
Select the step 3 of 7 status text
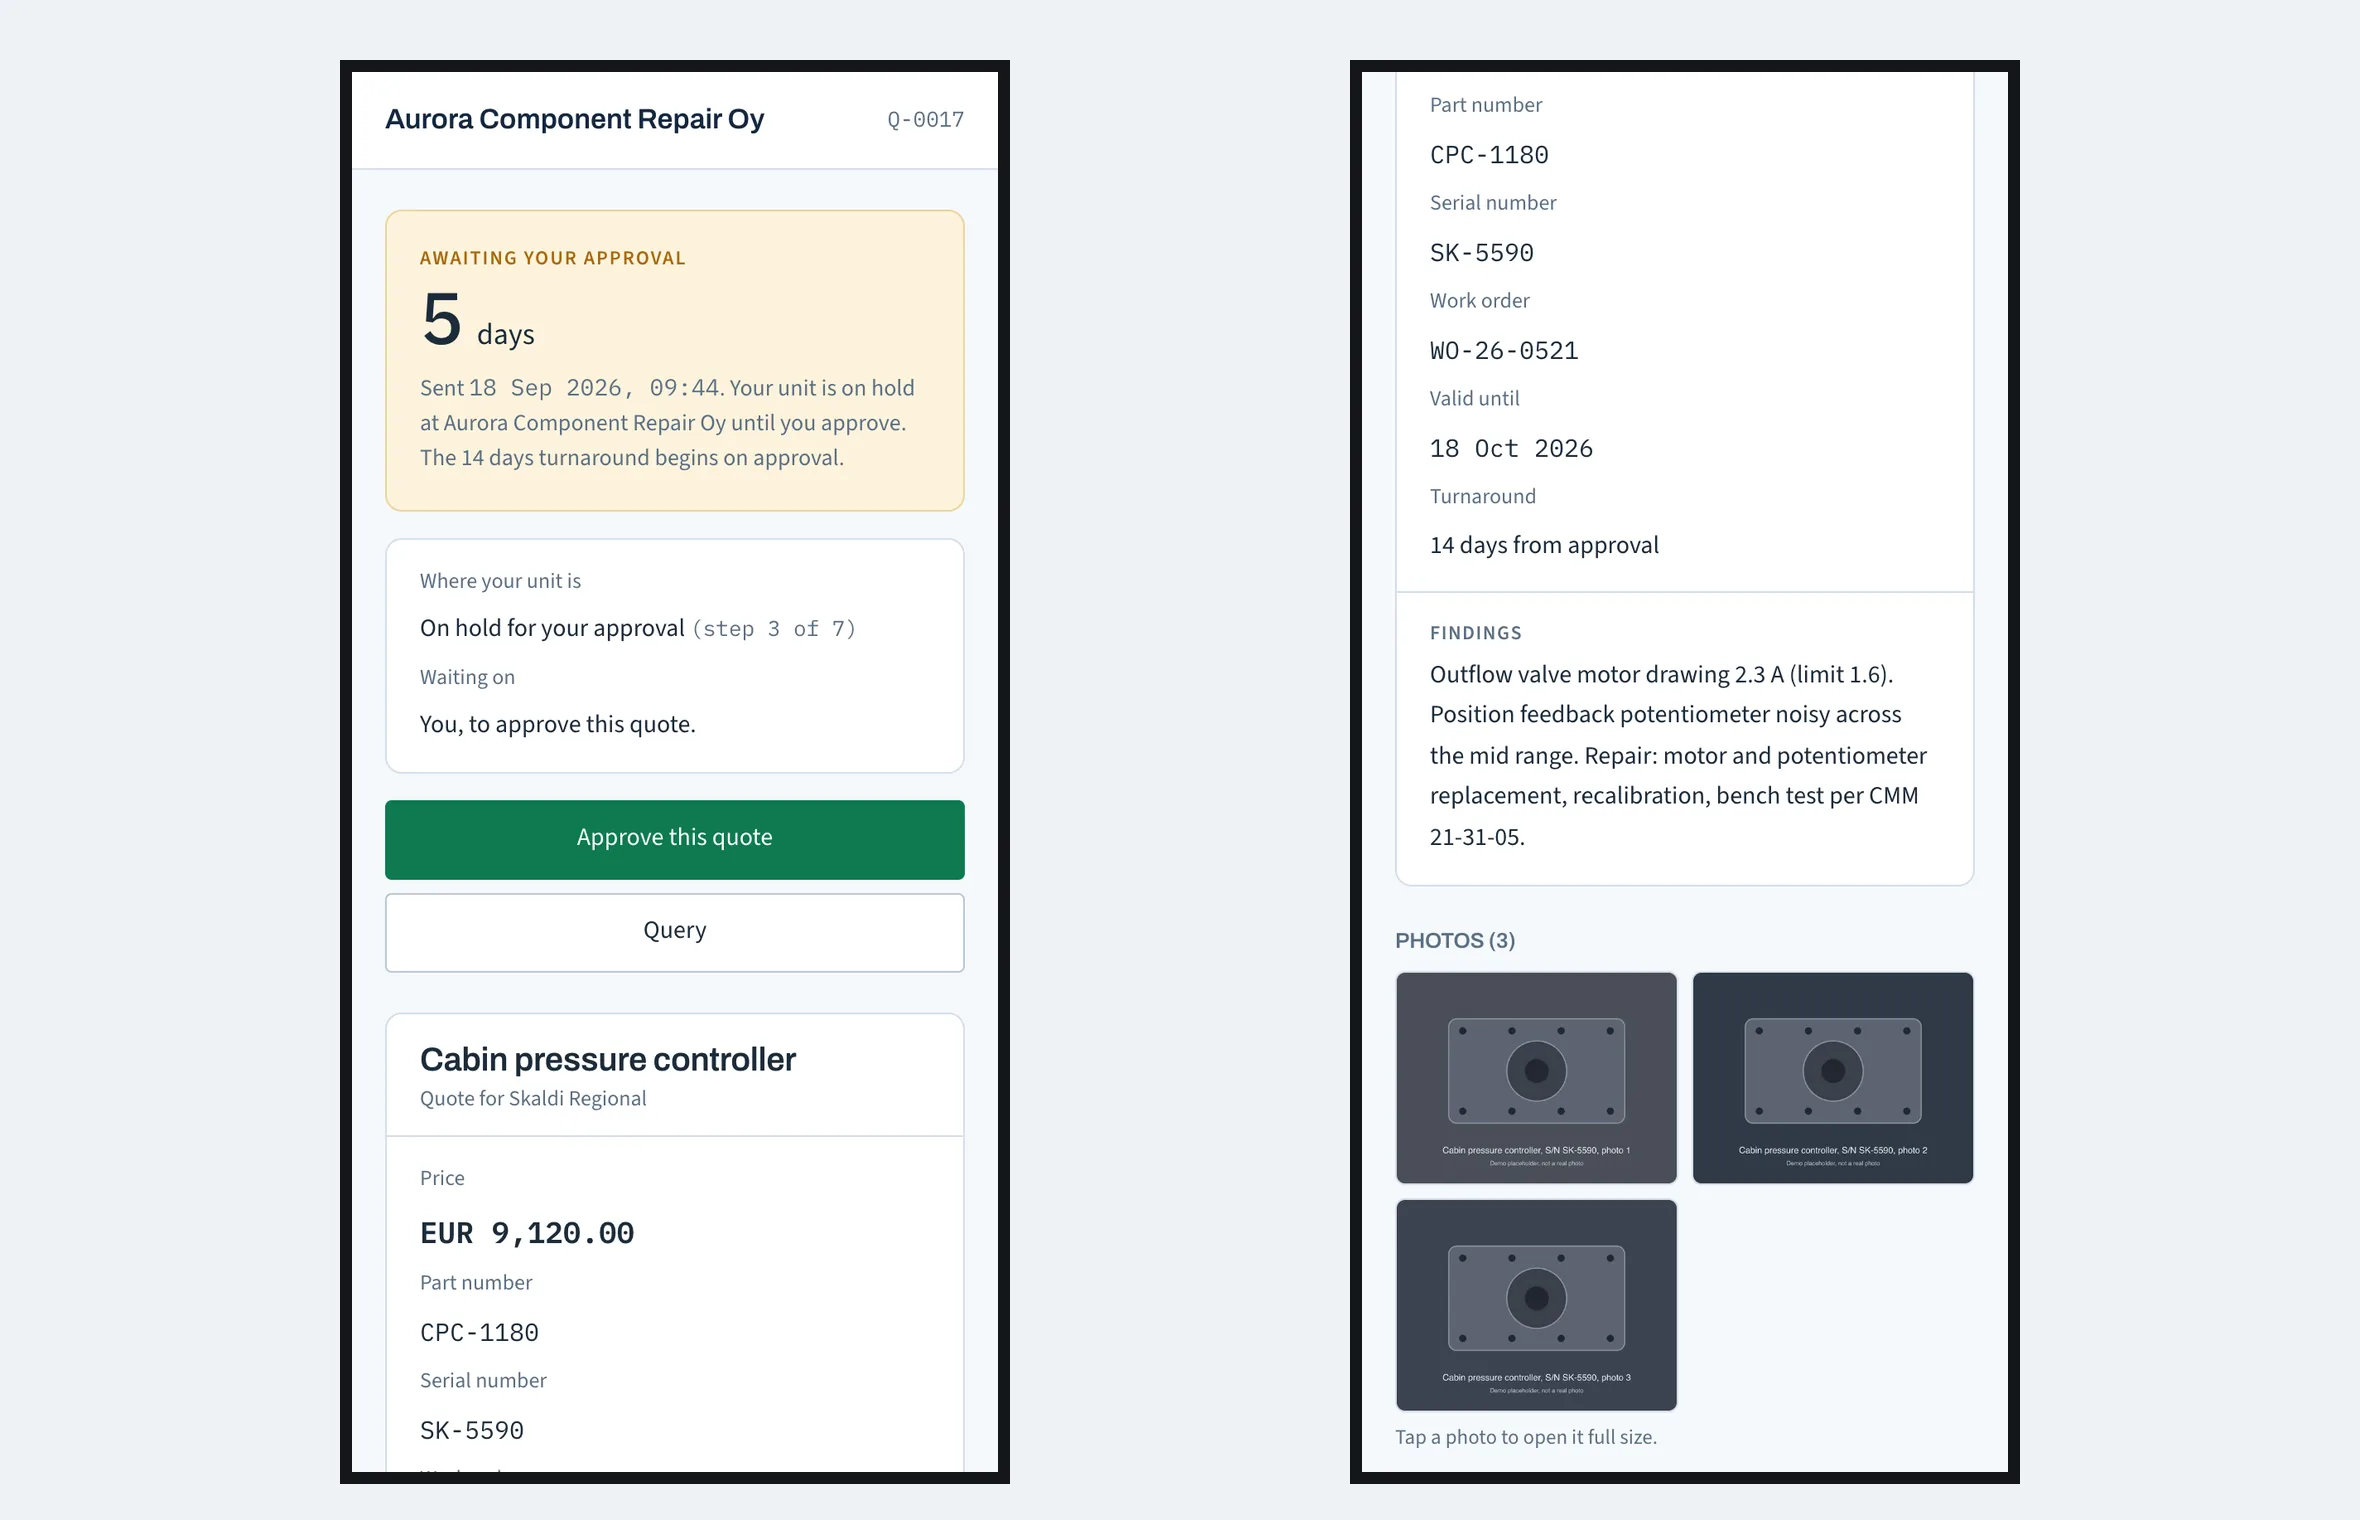773,629
